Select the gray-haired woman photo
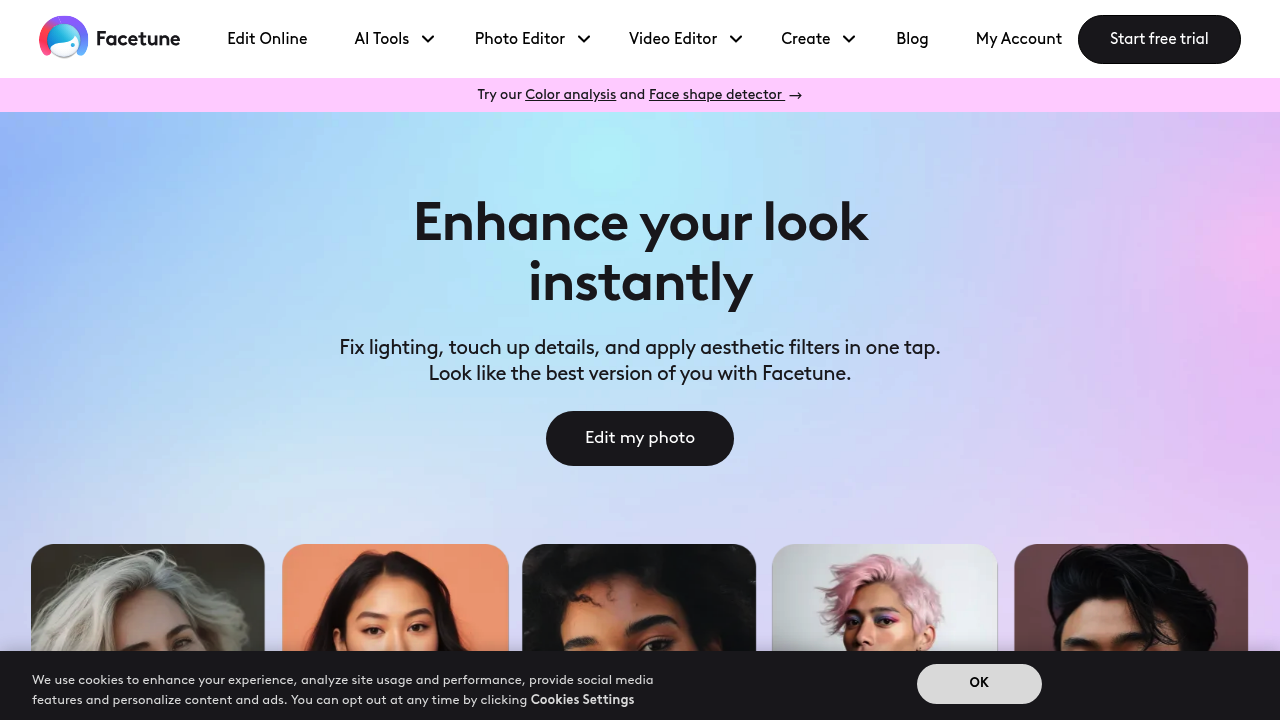This screenshot has height=720, width=1280. click(x=148, y=598)
